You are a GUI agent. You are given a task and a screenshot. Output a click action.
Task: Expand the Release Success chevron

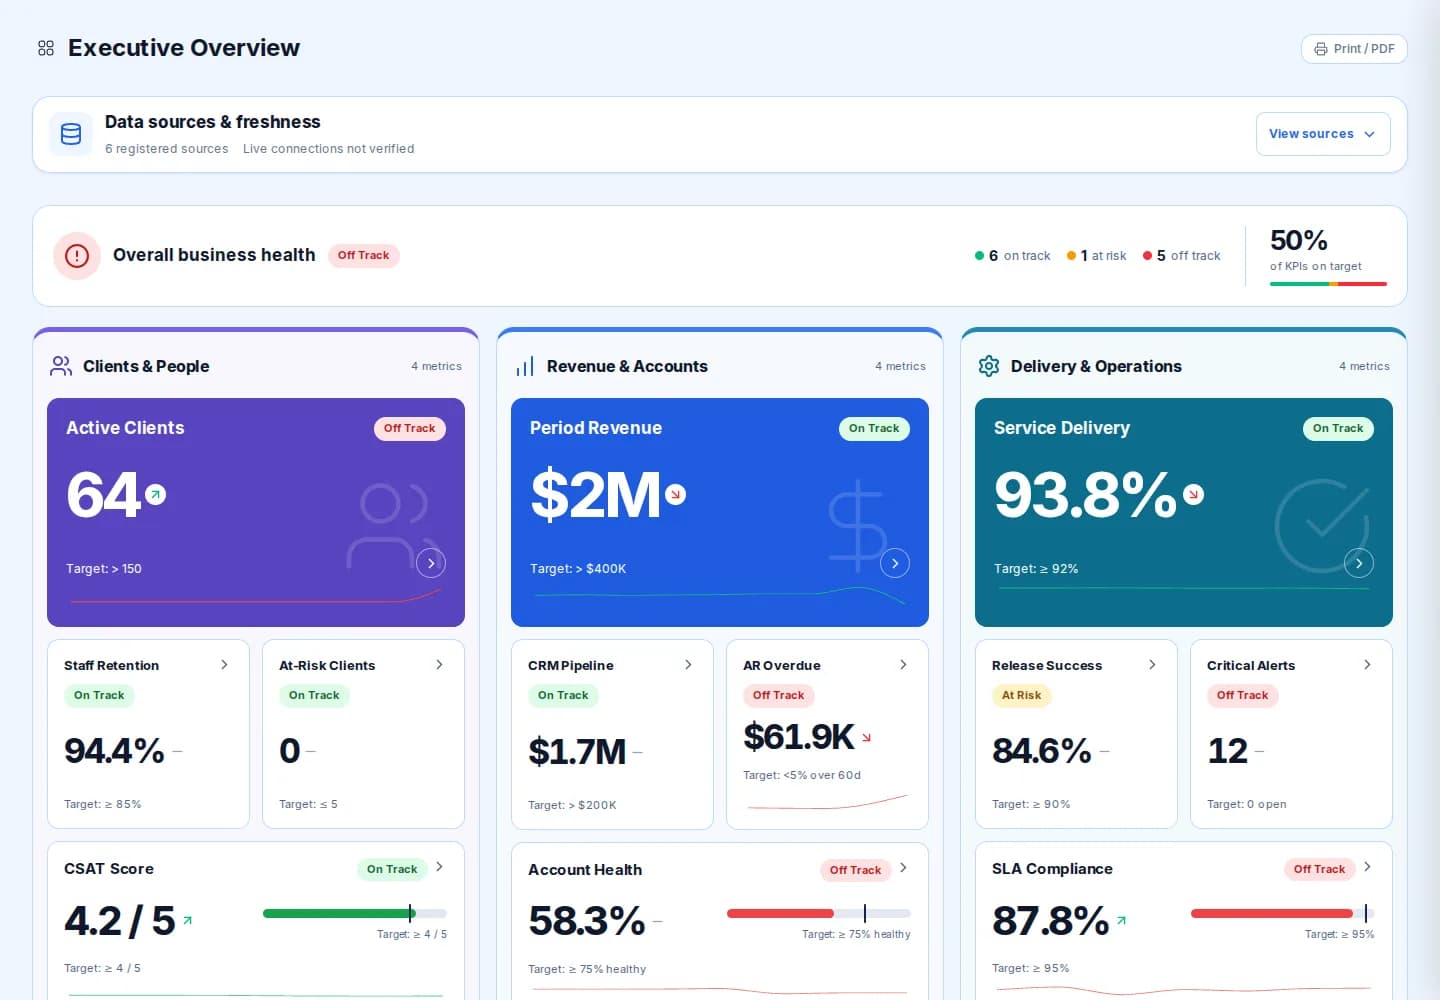1152,665
